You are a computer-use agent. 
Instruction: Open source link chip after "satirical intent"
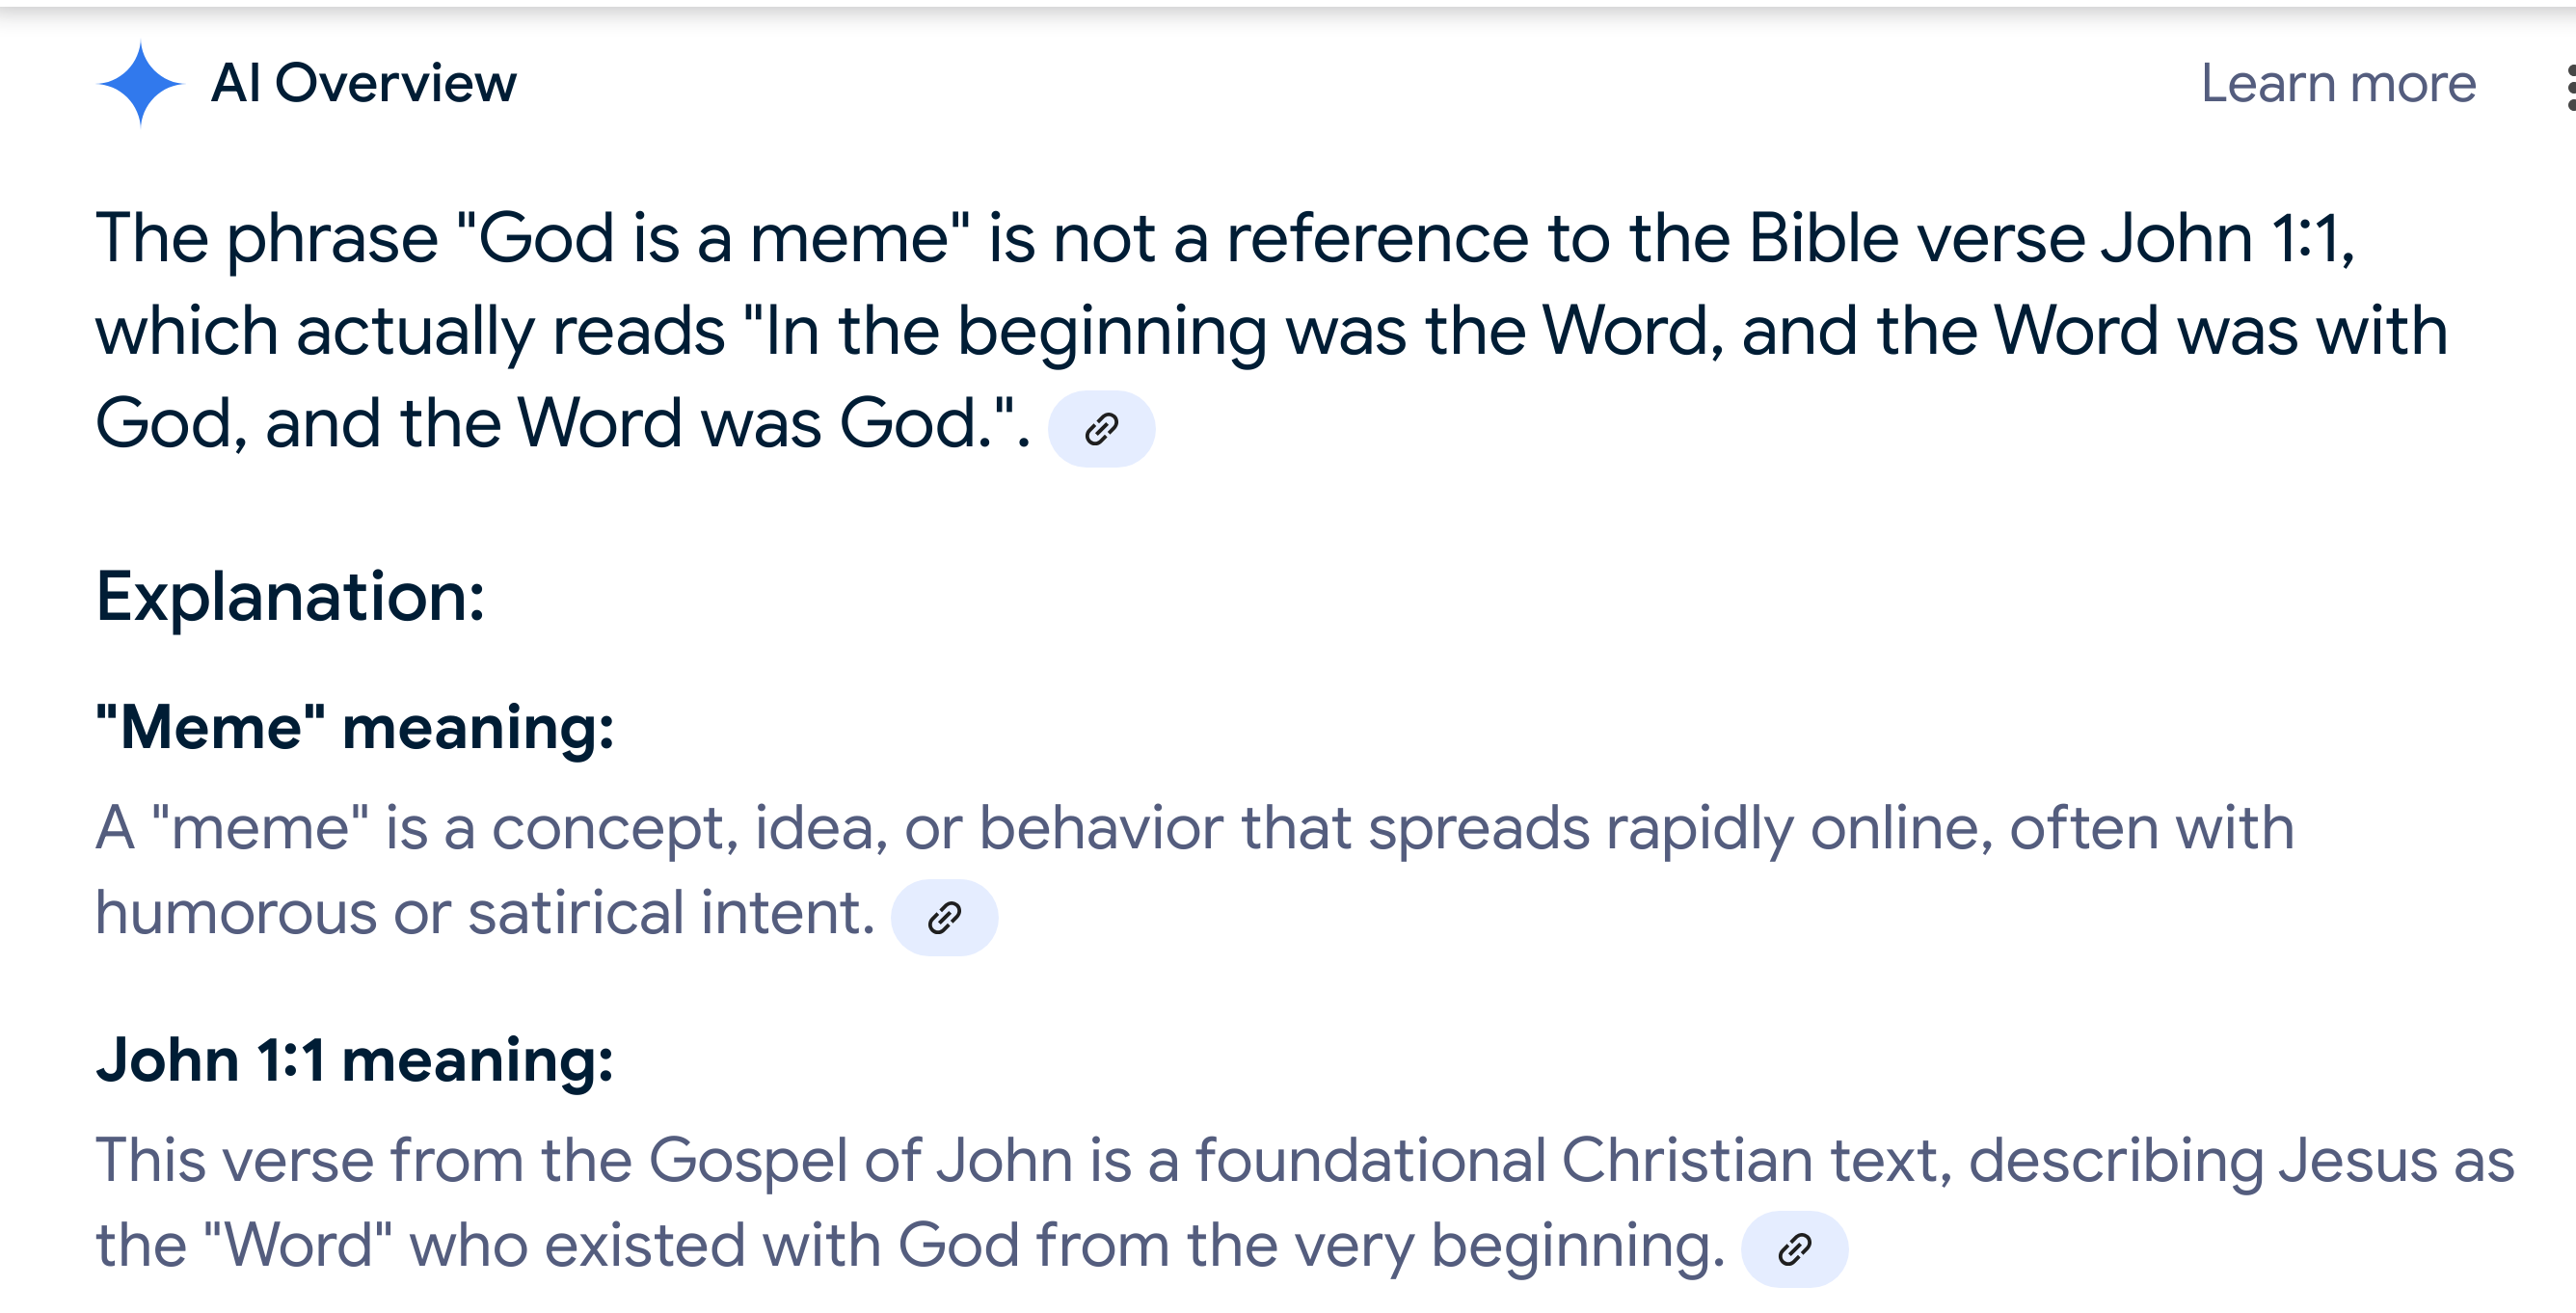tap(944, 917)
